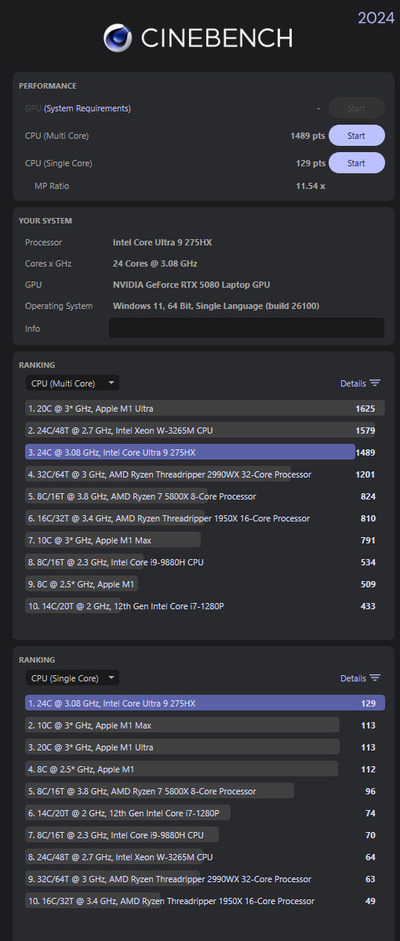Click the disabled GPU Start button

(x=356, y=108)
